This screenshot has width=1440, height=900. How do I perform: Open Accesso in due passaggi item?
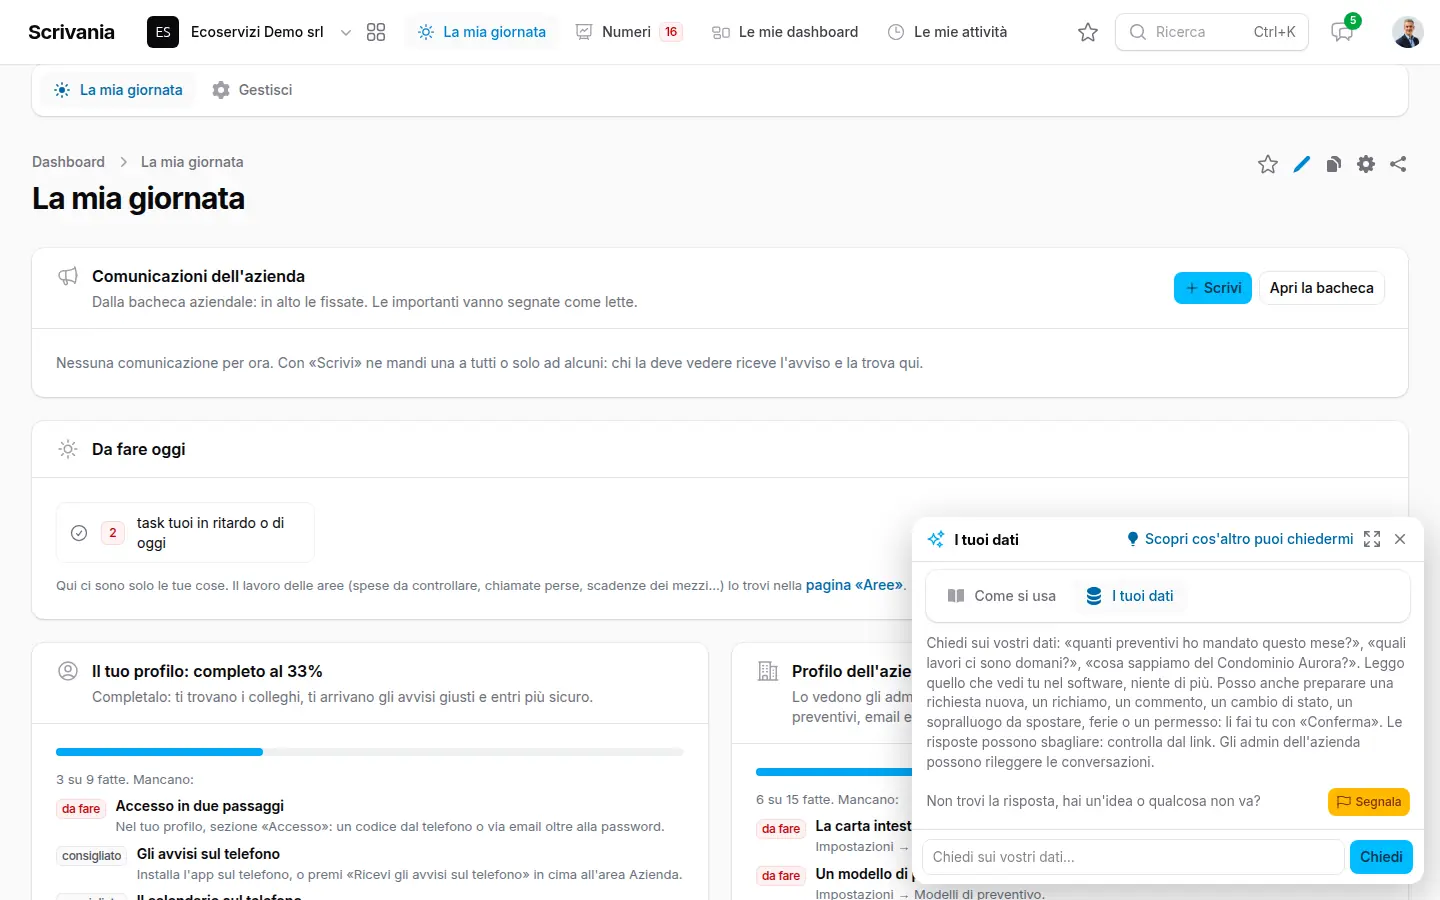pos(200,806)
